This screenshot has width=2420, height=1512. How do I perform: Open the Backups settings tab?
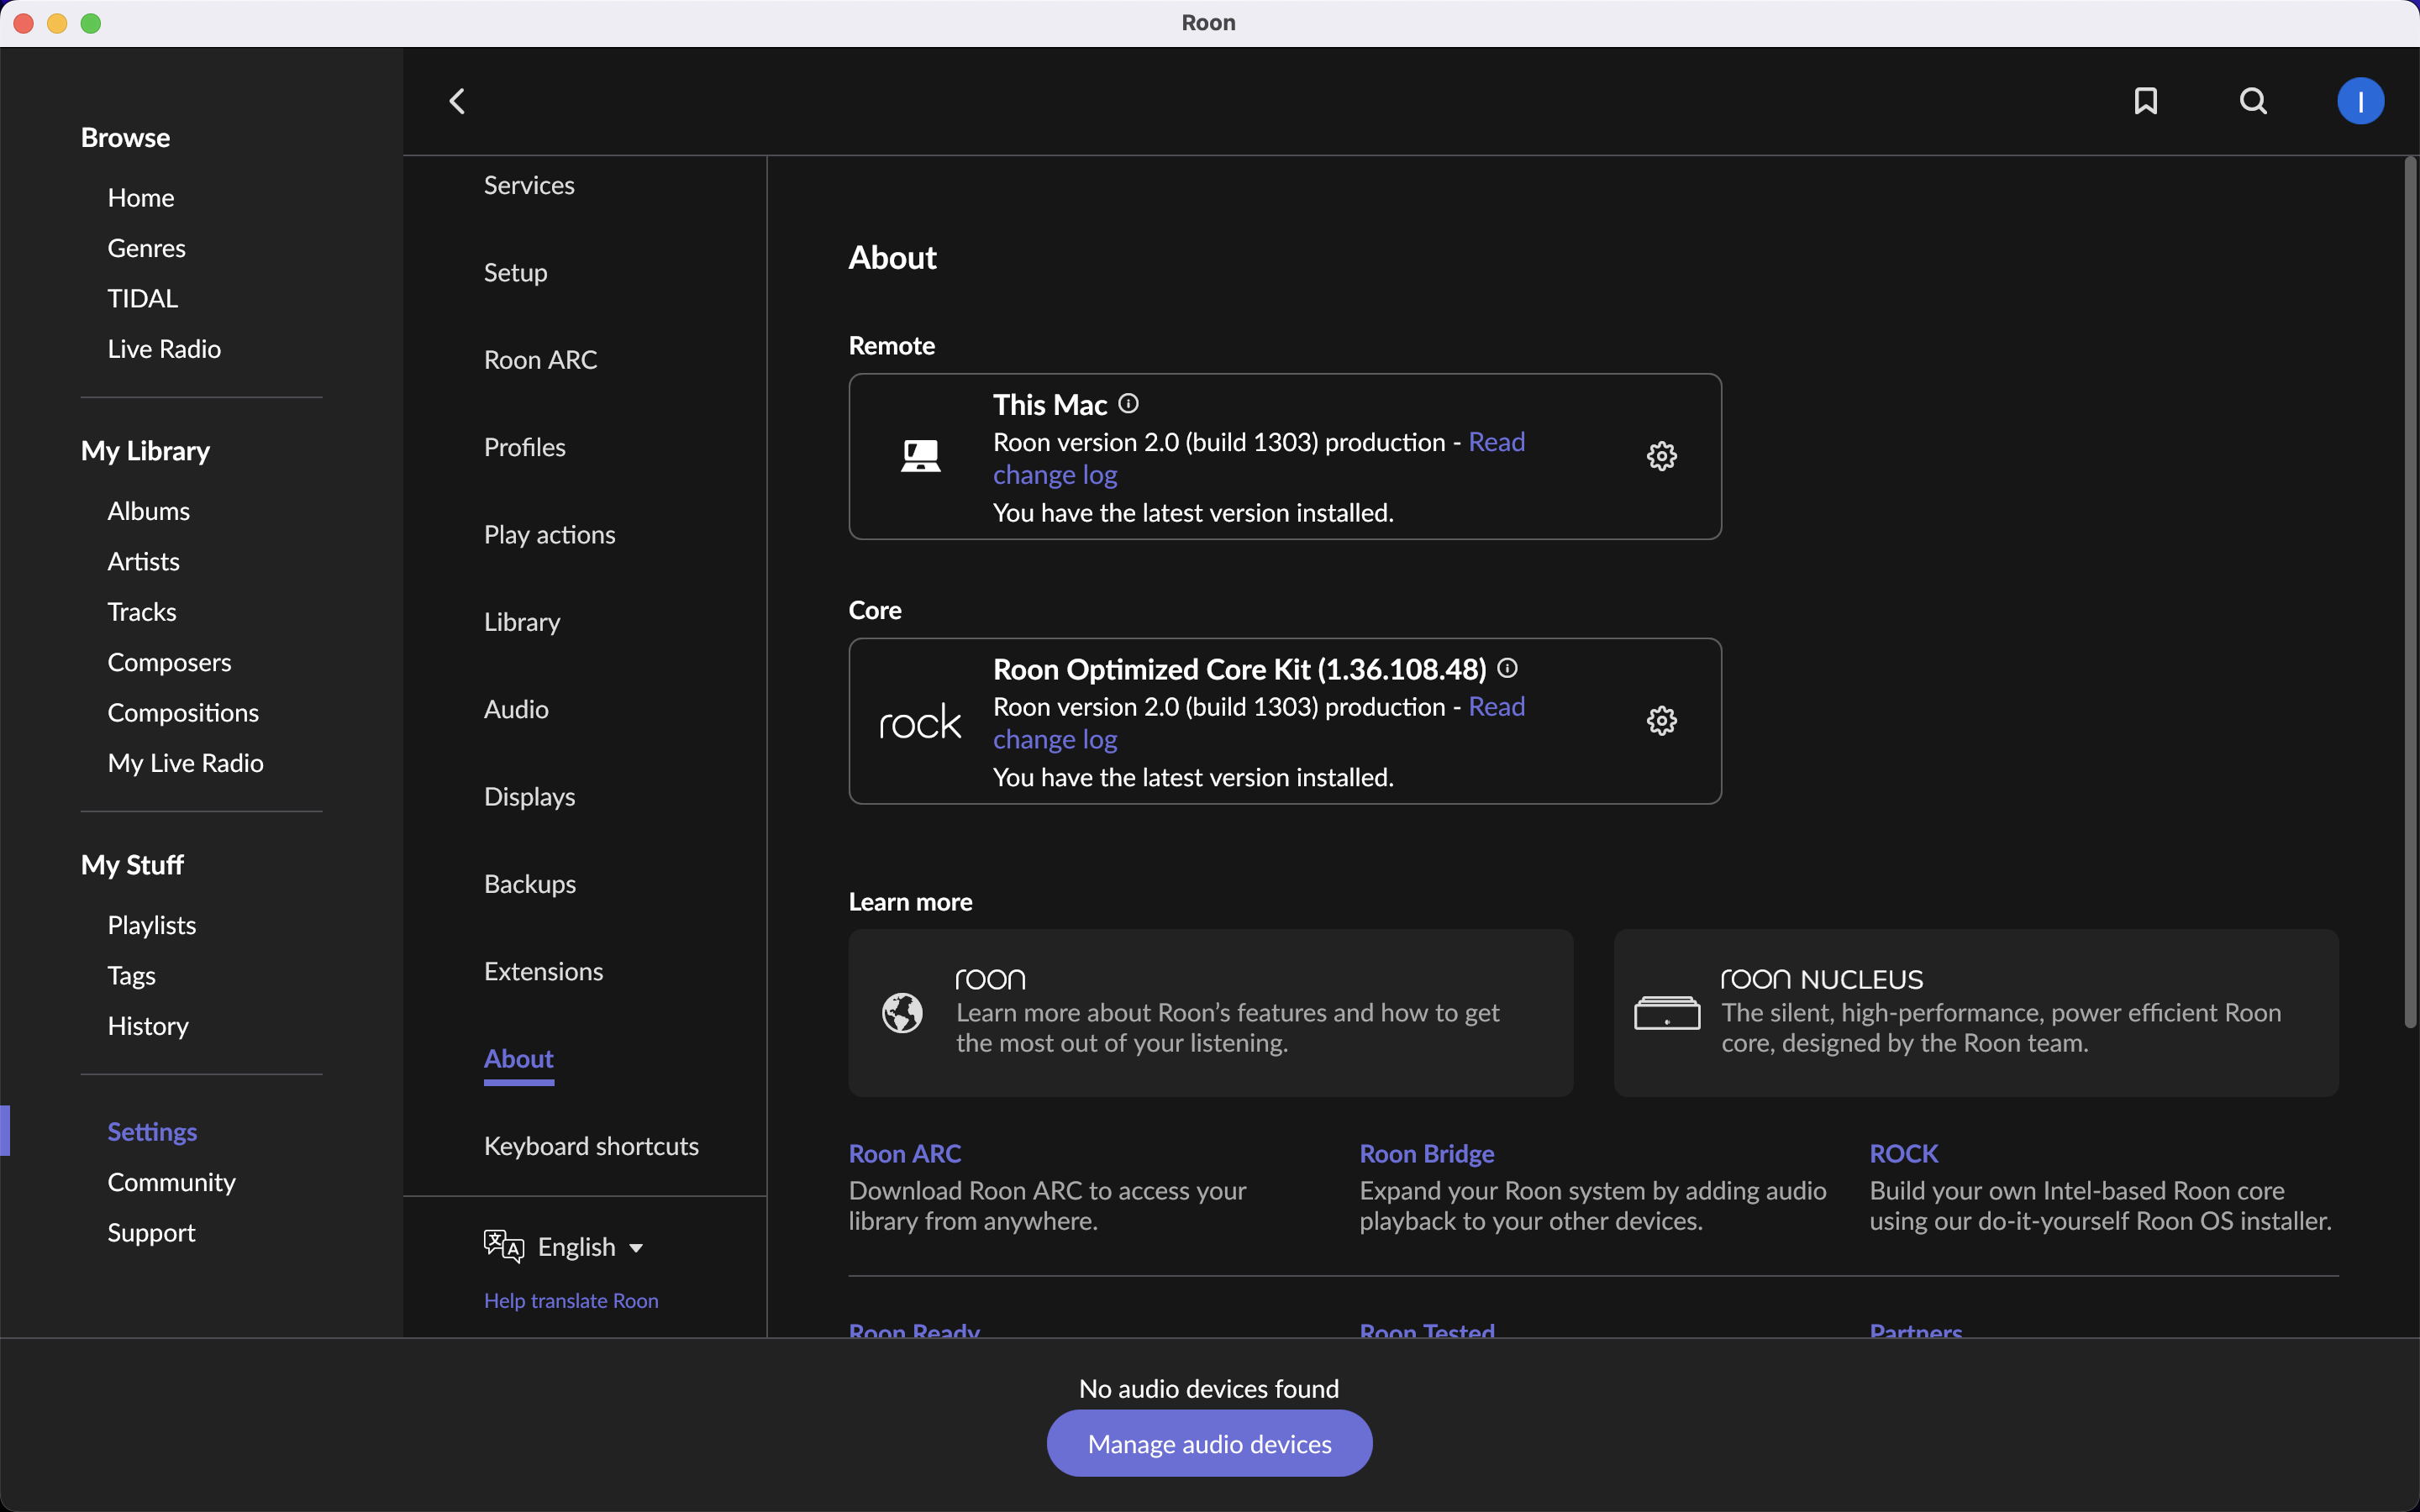pyautogui.click(x=529, y=884)
